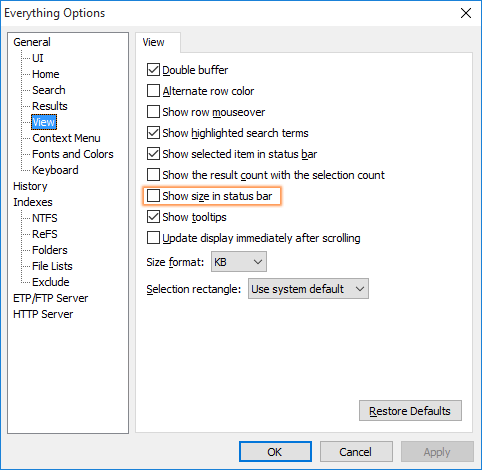The height and width of the screenshot is (470, 482).
Task: Open the HTTP Server options
Action: coord(43,314)
